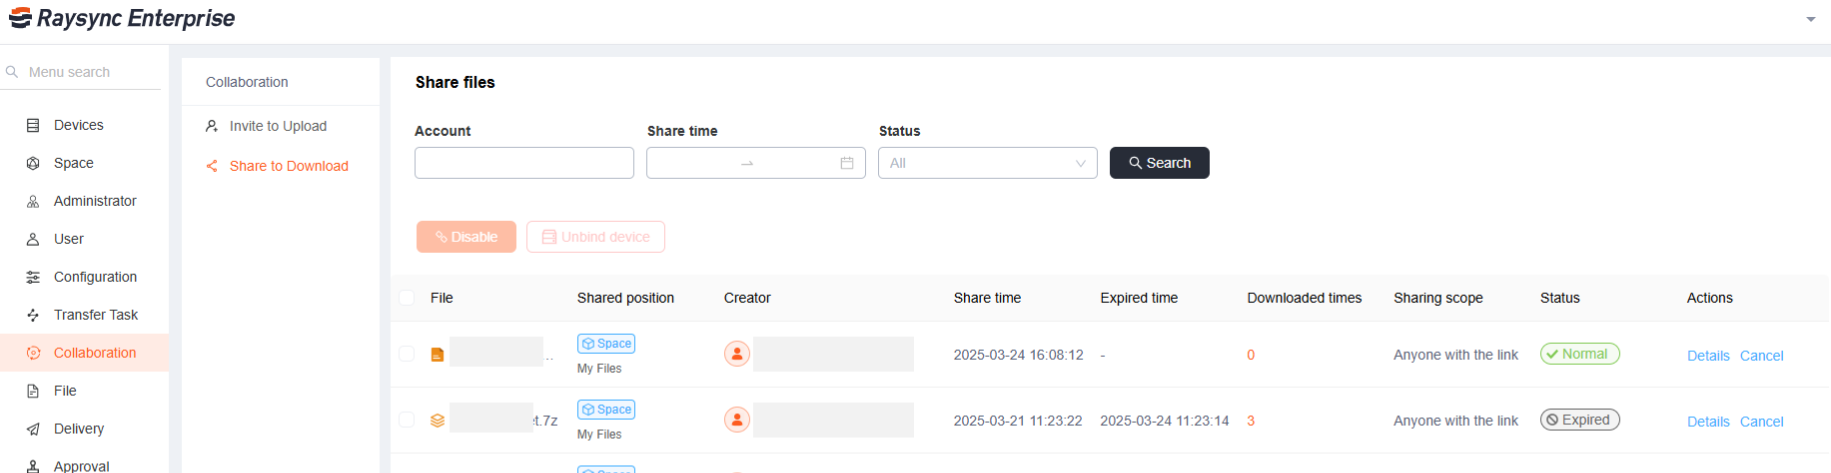This screenshot has width=1831, height=473.
Task: Open Details for the Expired share
Action: 1708,422
